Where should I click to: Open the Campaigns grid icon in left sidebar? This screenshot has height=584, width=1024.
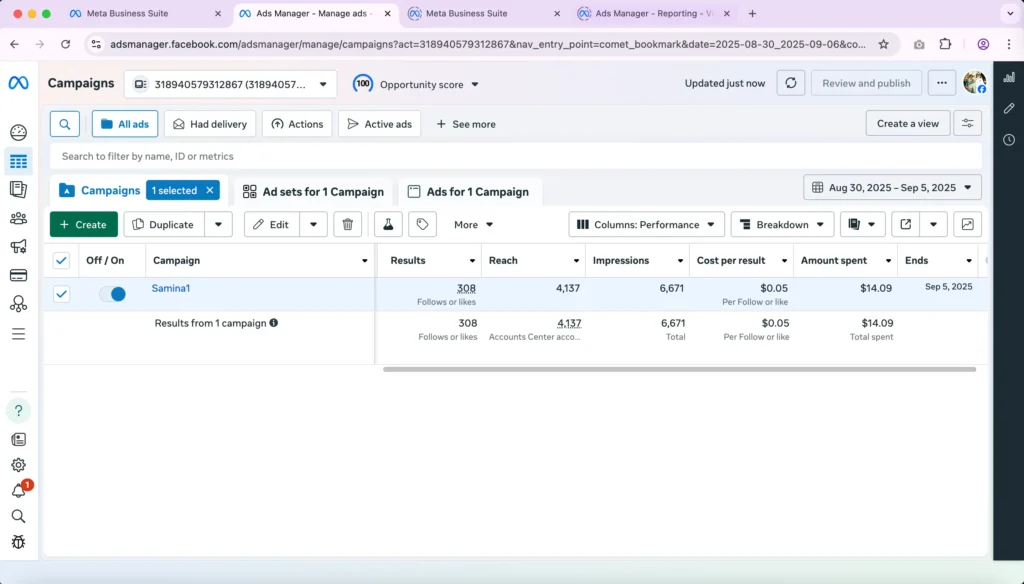point(18,160)
